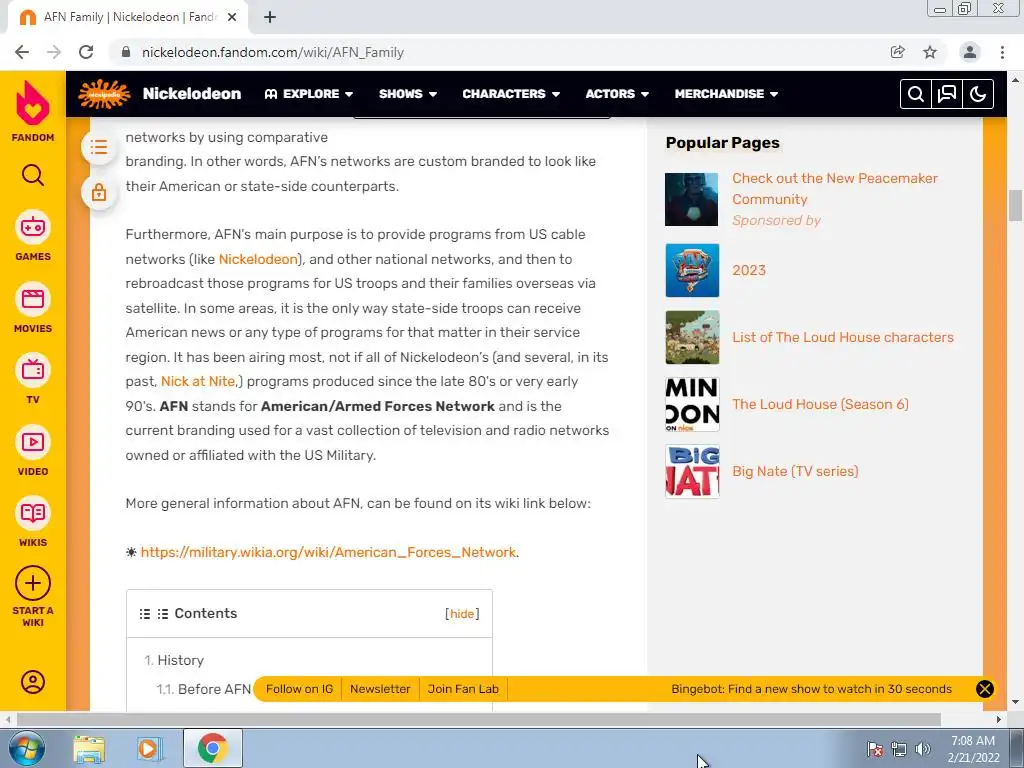
Task: Open the Movies section icon
Action: click(x=33, y=299)
